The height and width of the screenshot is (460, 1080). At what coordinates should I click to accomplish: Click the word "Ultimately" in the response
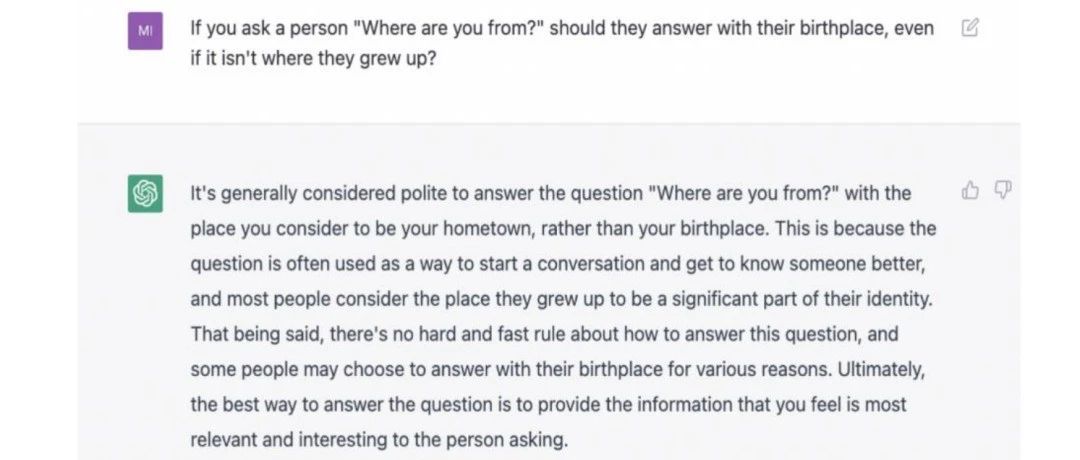881,370
